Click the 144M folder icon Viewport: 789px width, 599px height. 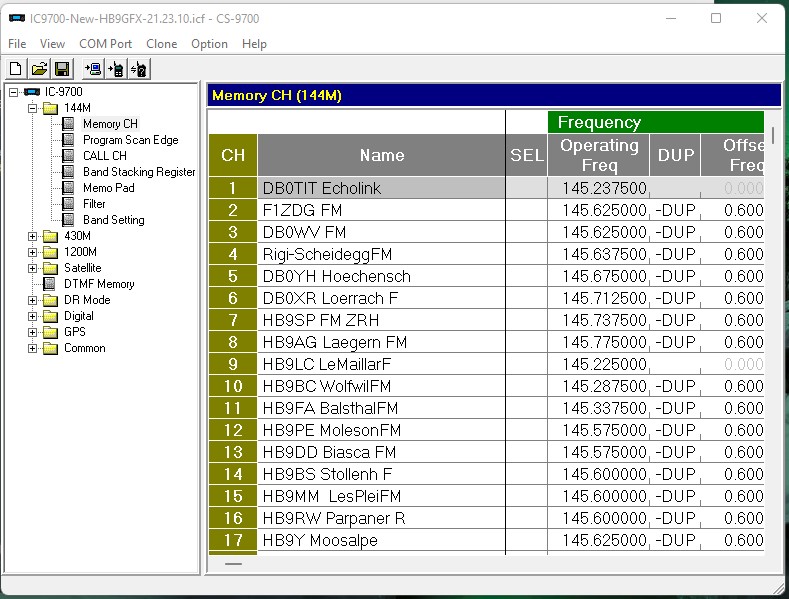click(50, 108)
